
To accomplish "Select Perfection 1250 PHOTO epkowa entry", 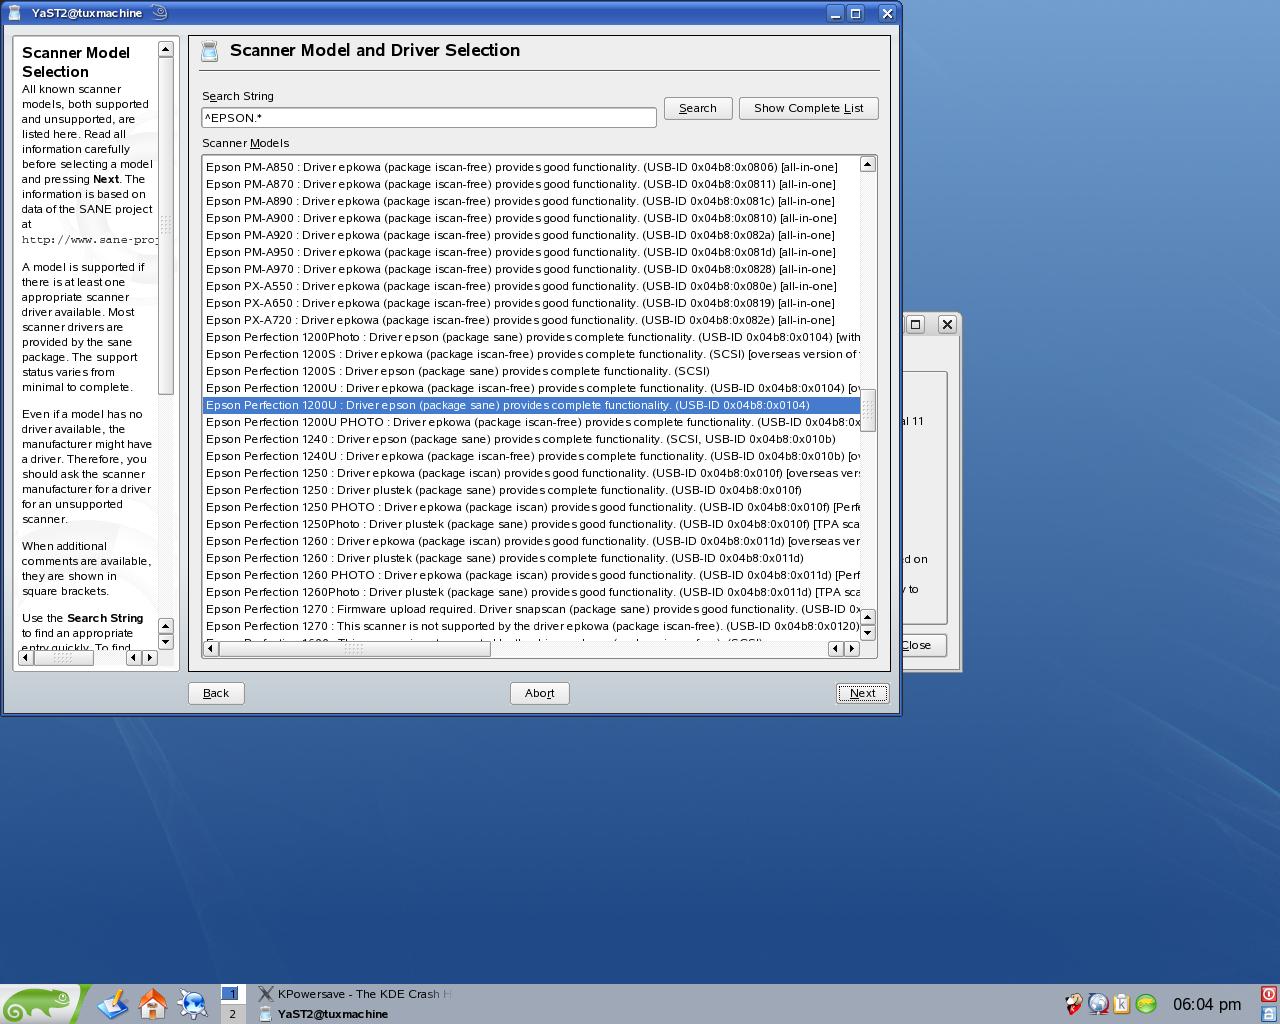I will [x=531, y=507].
